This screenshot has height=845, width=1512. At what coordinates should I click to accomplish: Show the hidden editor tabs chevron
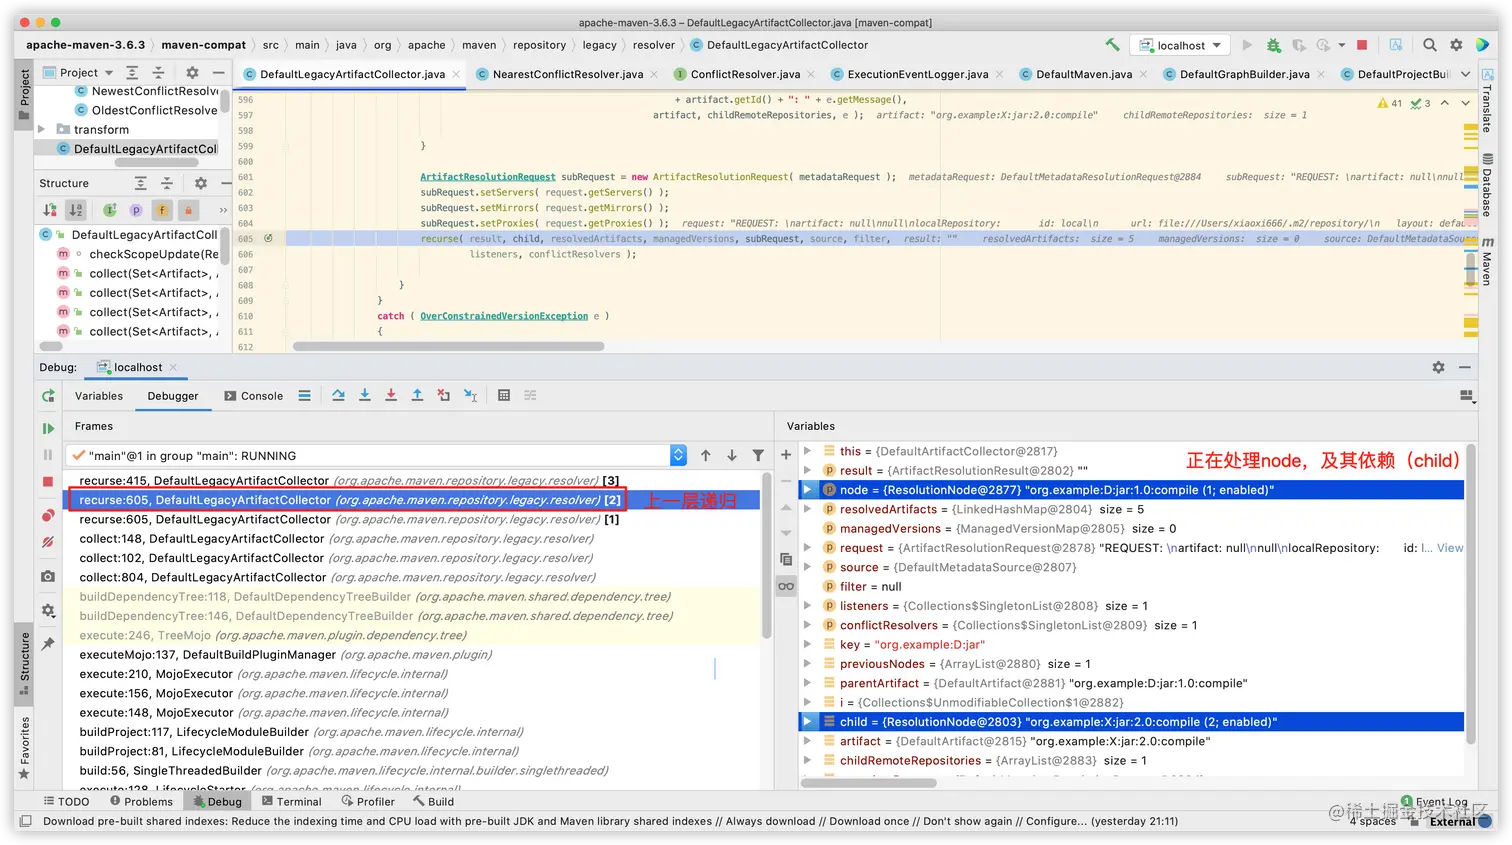tap(1465, 74)
